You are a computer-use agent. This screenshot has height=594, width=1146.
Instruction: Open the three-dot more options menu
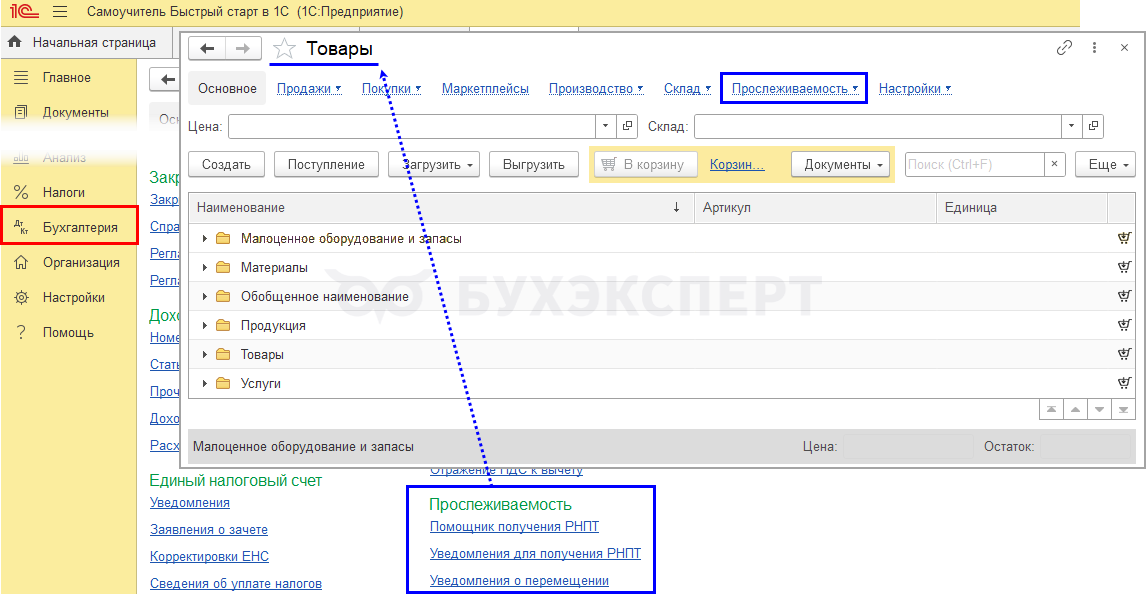click(1094, 47)
